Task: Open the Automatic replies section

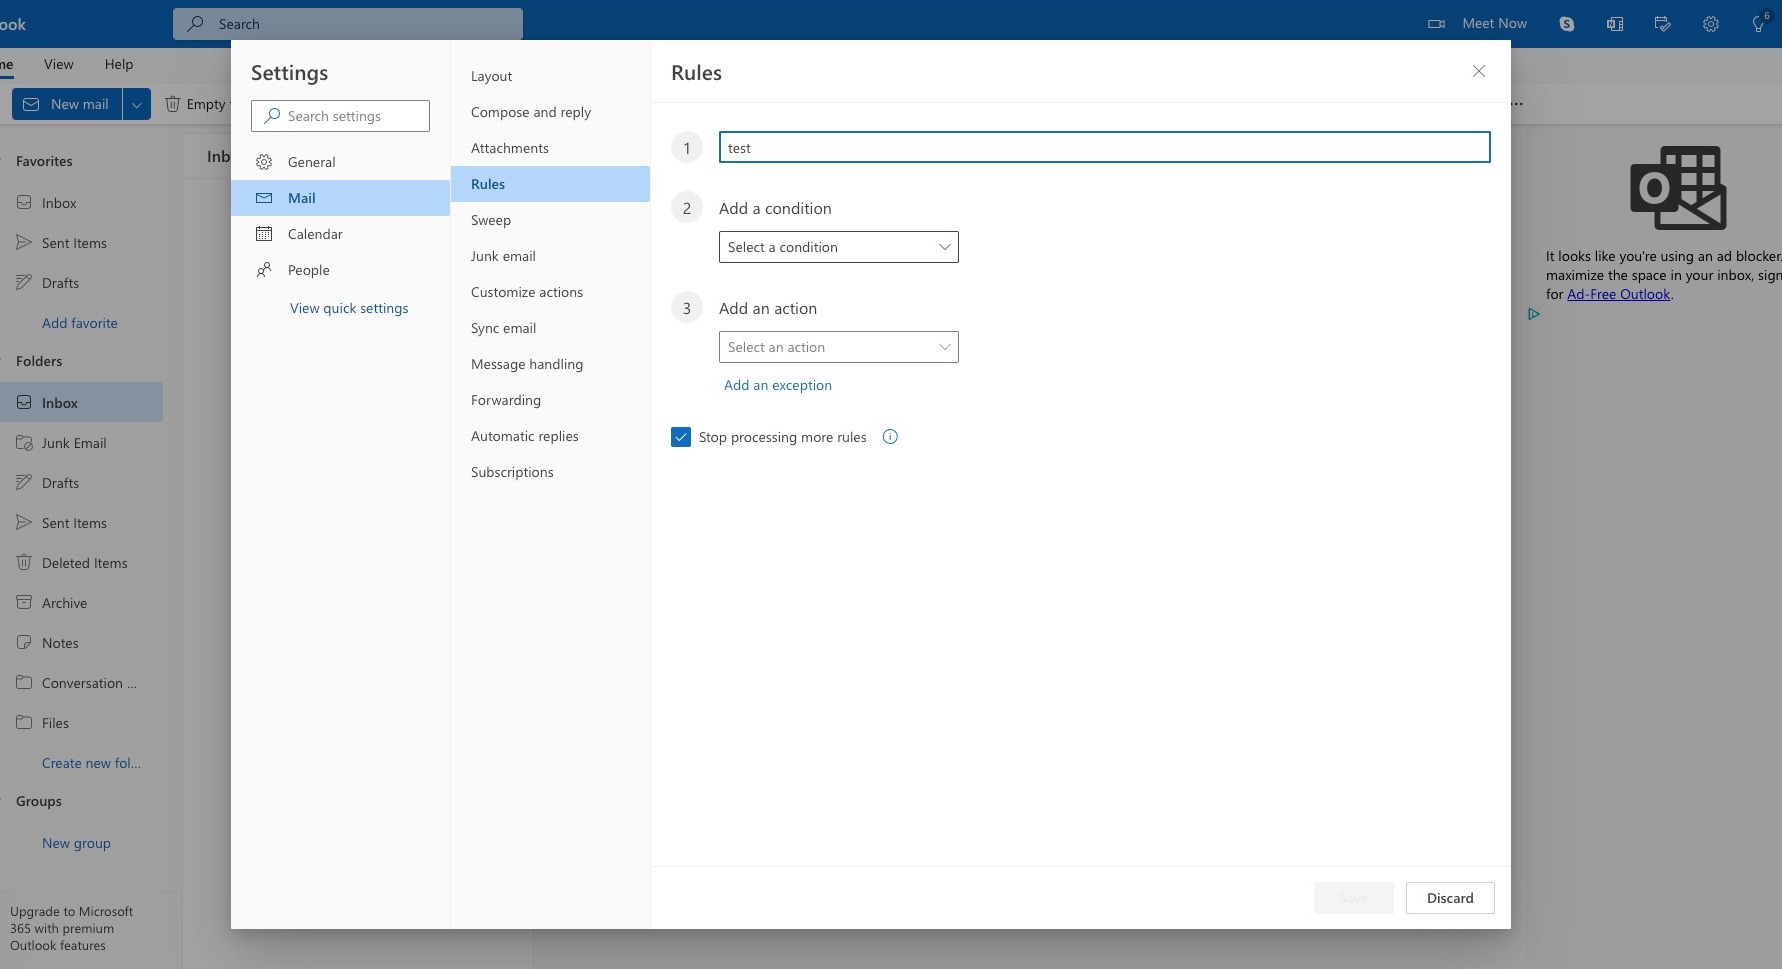Action: (524, 436)
